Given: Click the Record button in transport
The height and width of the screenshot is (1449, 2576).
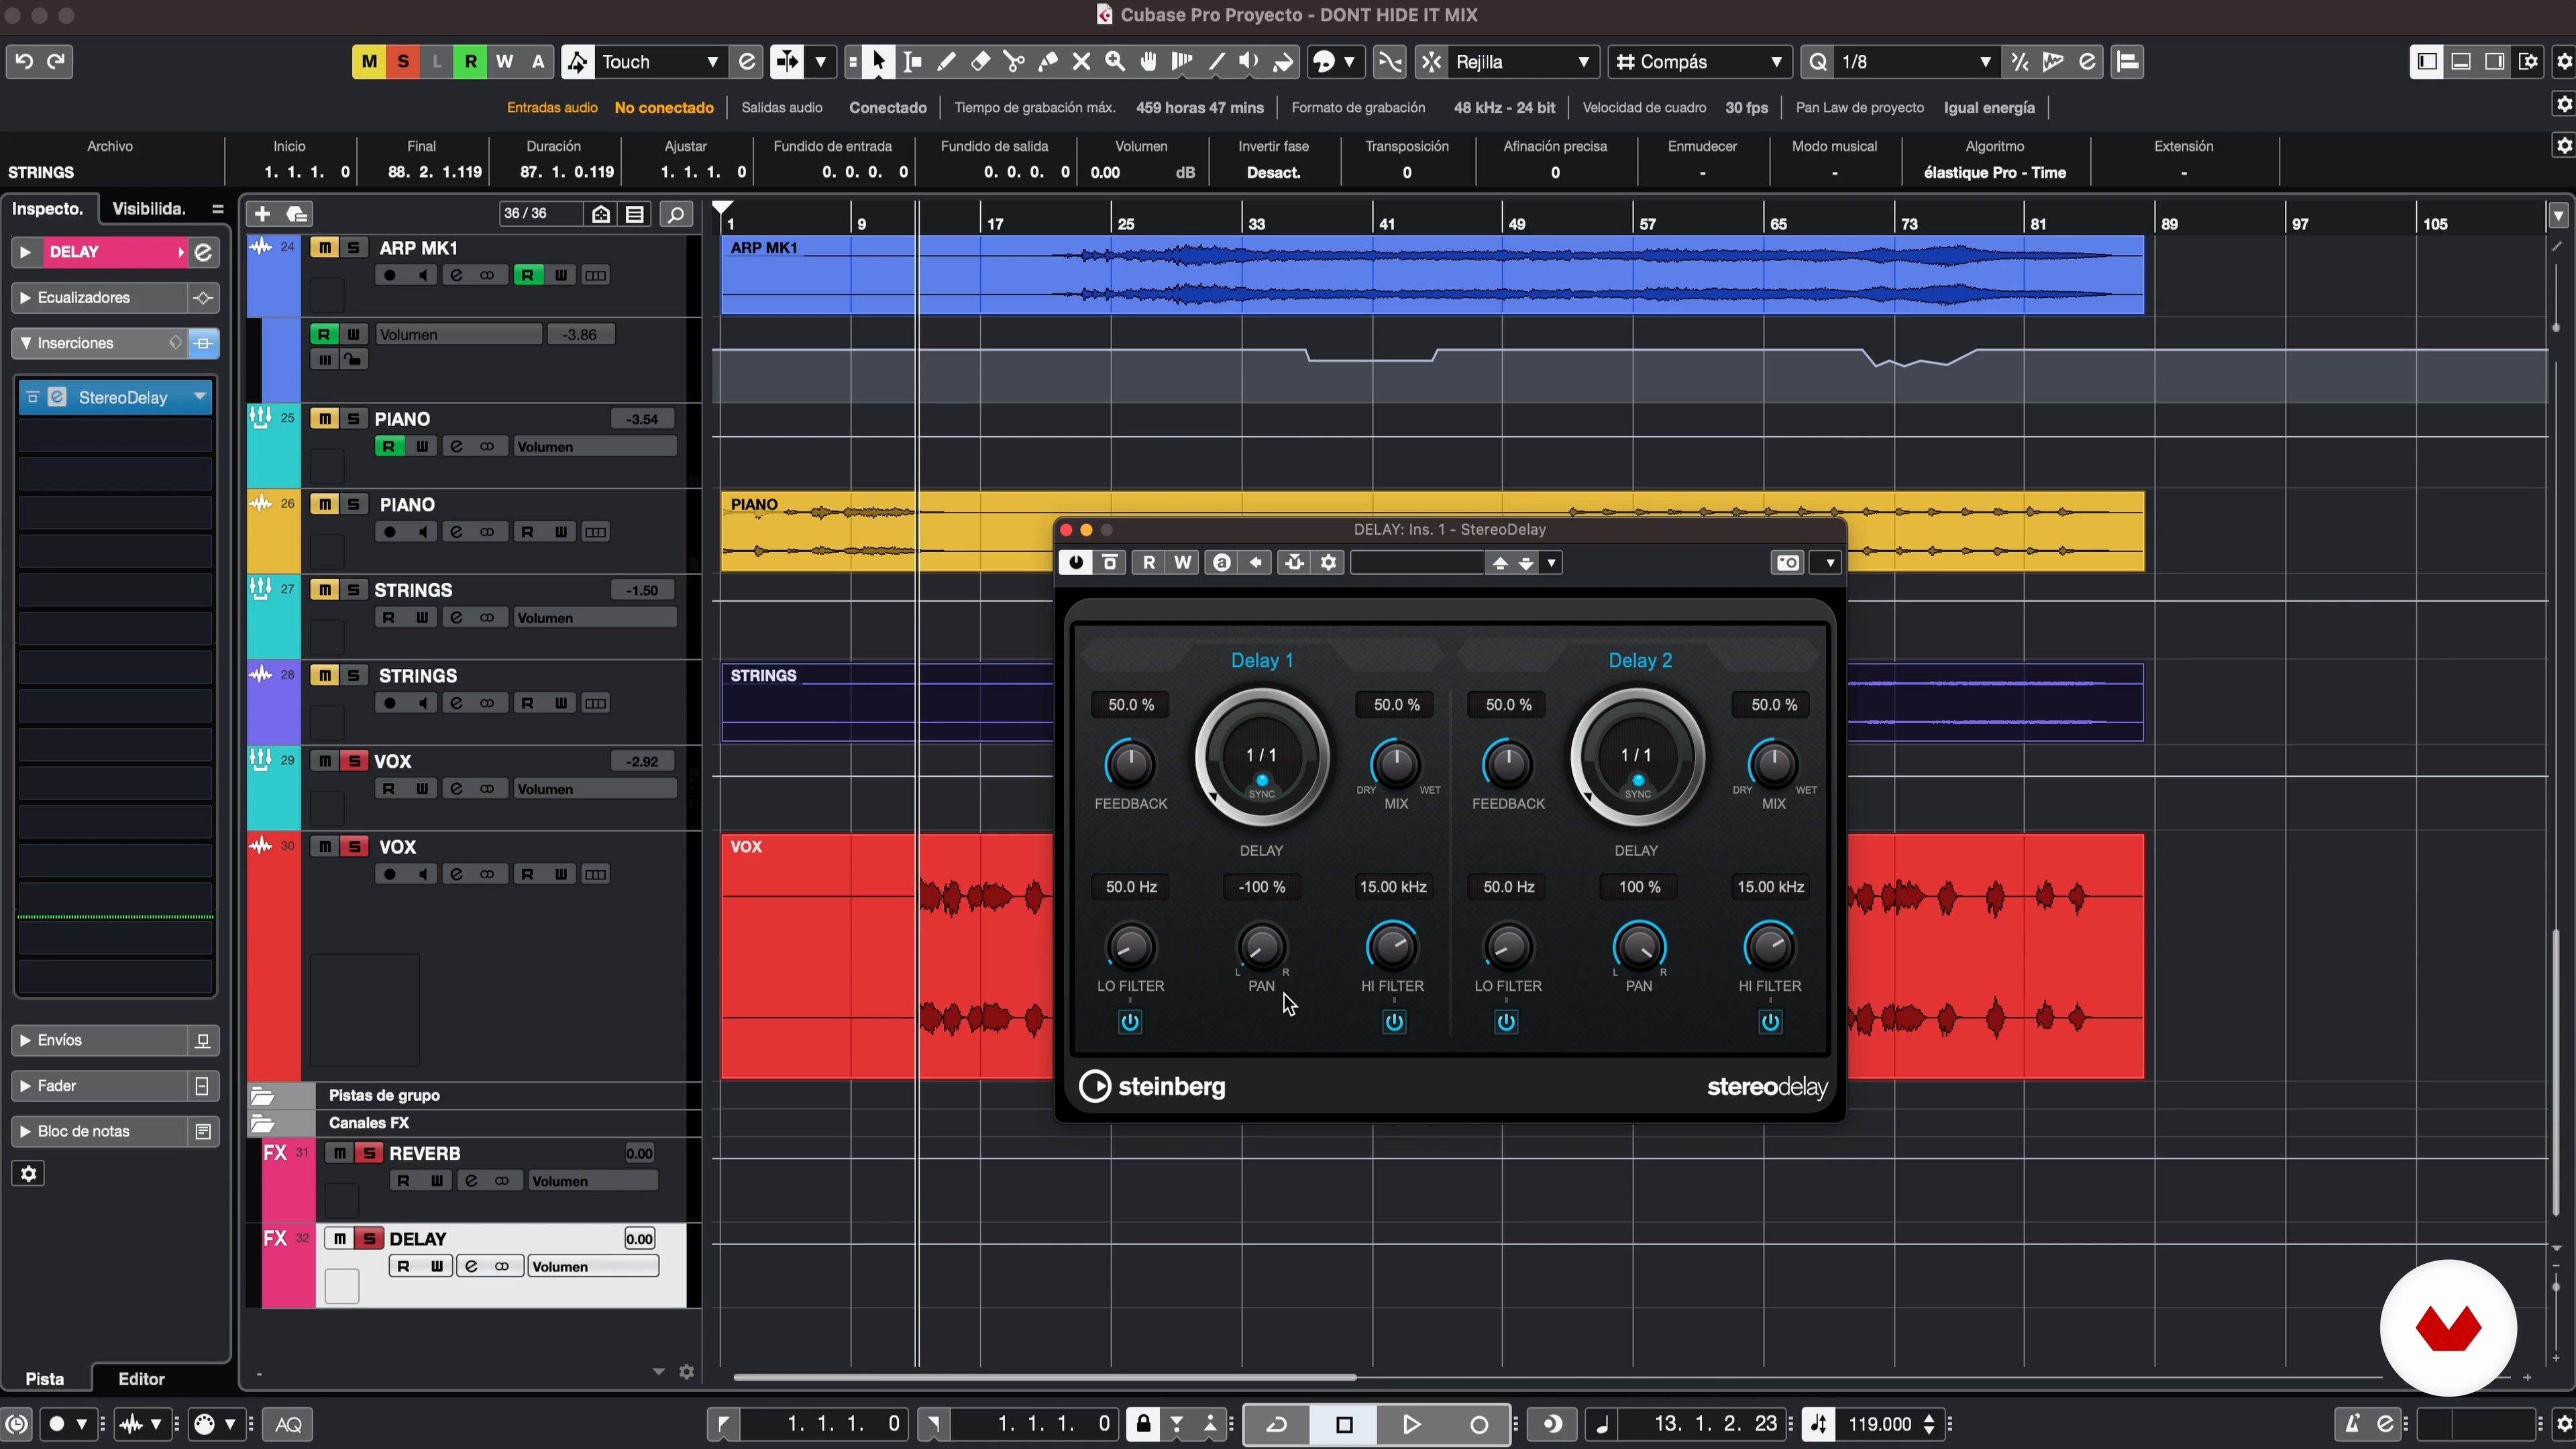Looking at the screenshot, I should coord(1479,1424).
